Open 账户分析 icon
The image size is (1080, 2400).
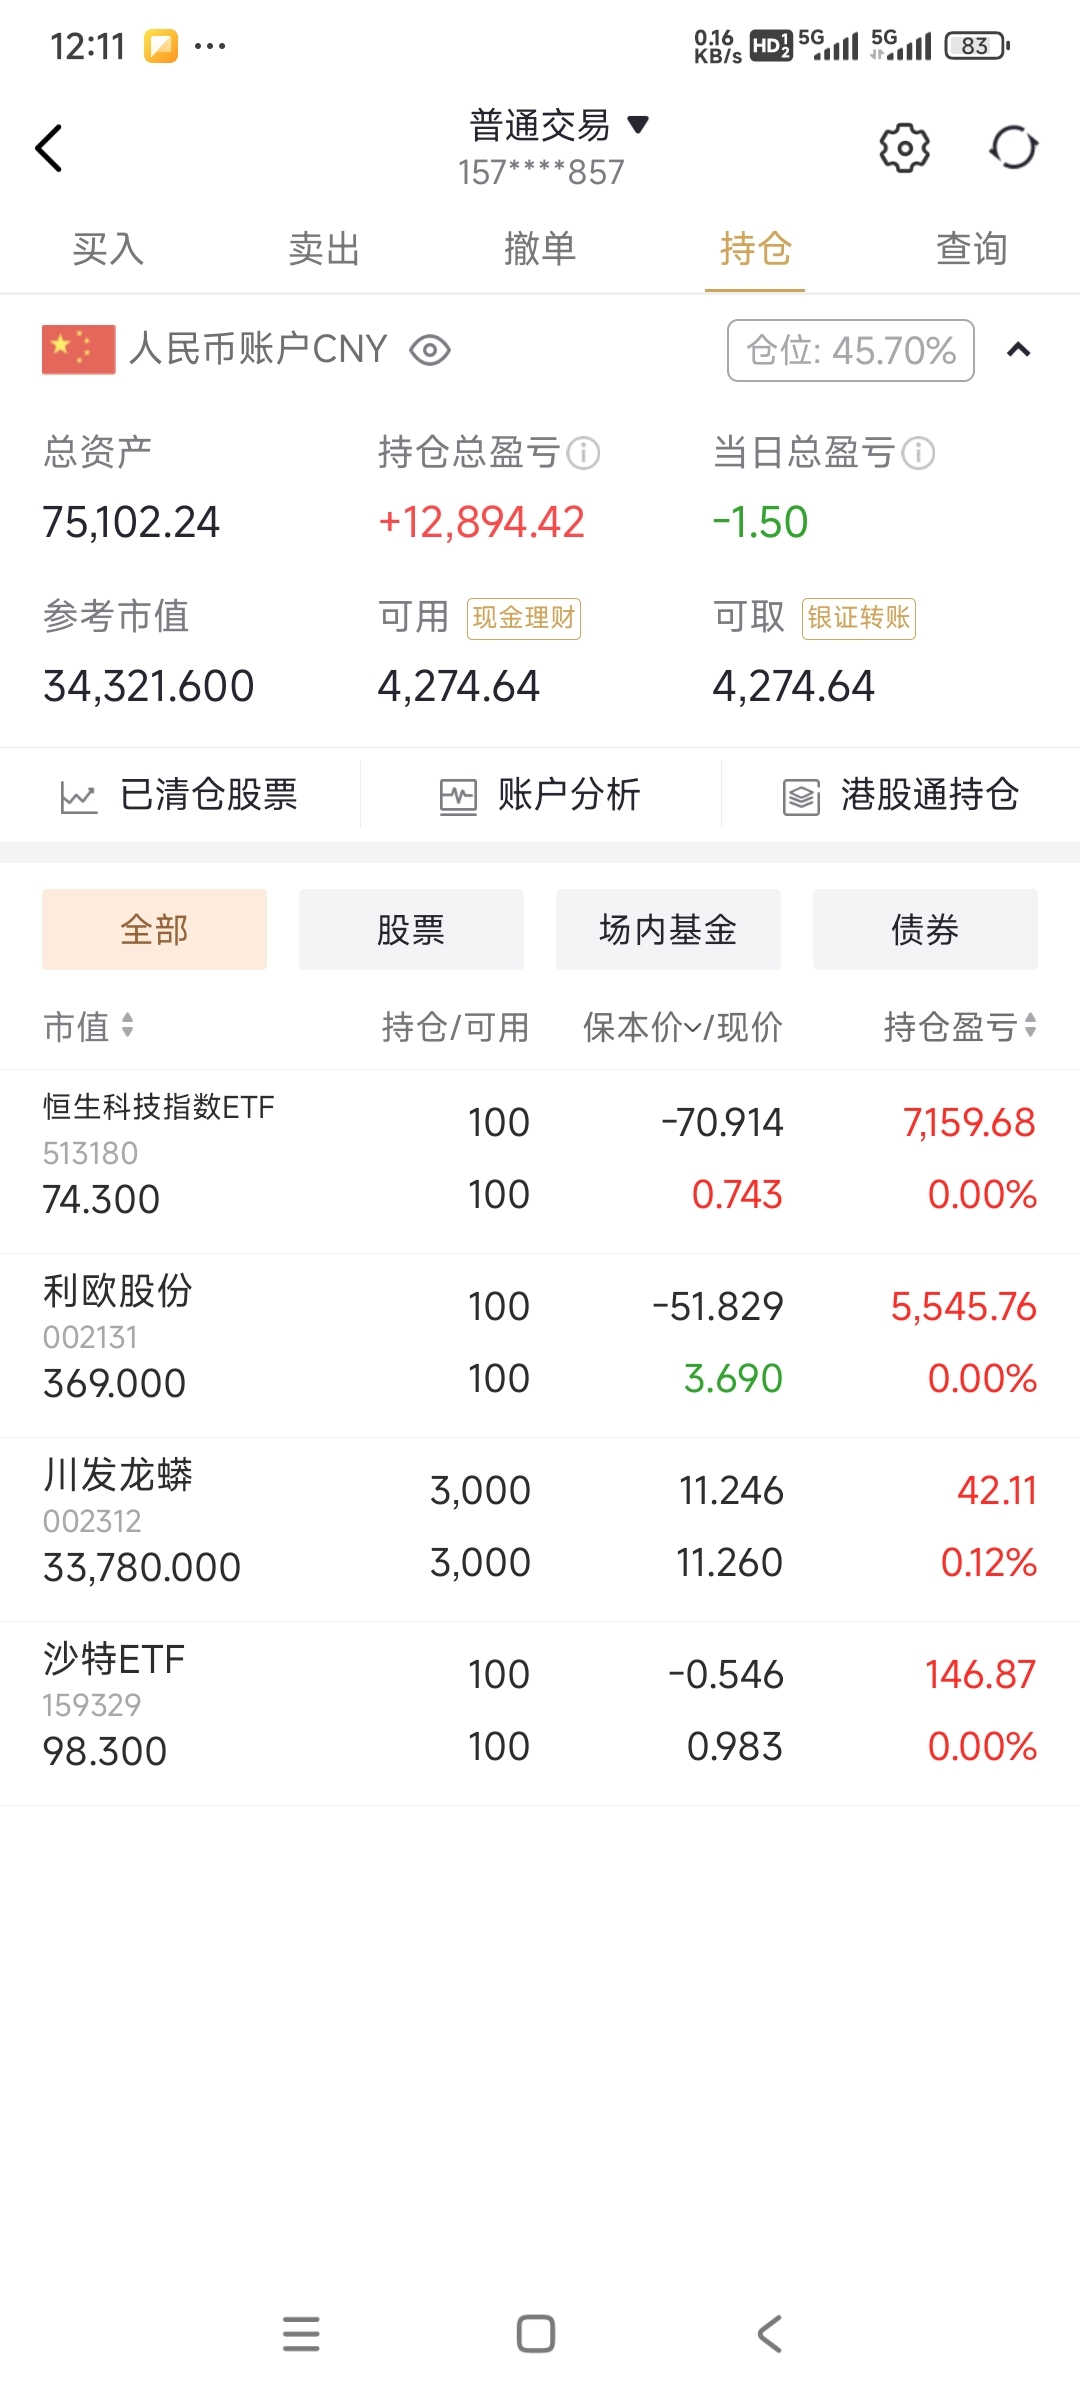pyautogui.click(x=458, y=797)
